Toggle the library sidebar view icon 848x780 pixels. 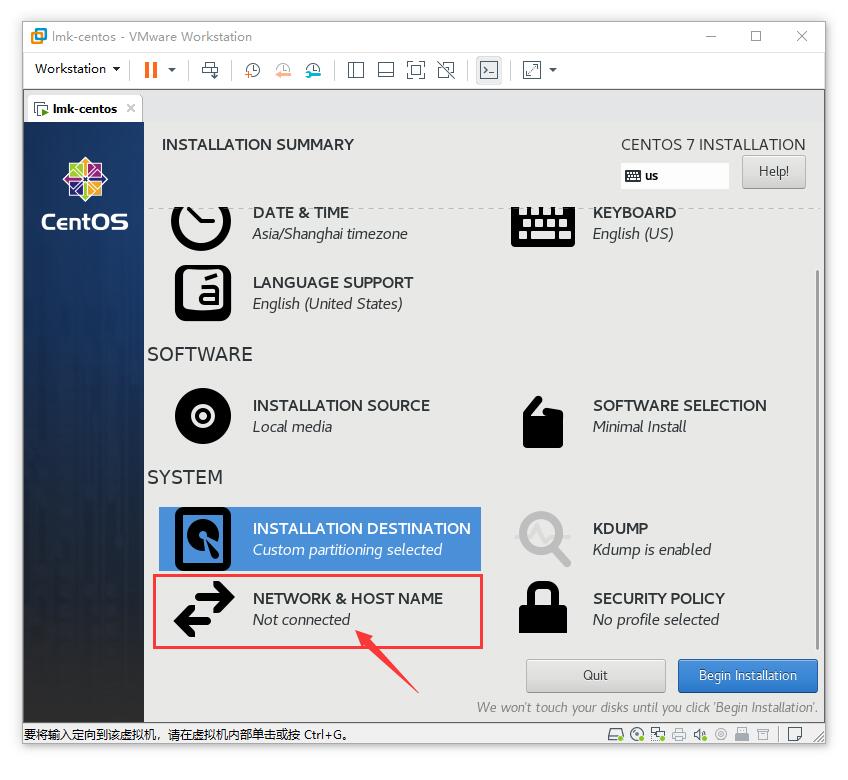[355, 70]
